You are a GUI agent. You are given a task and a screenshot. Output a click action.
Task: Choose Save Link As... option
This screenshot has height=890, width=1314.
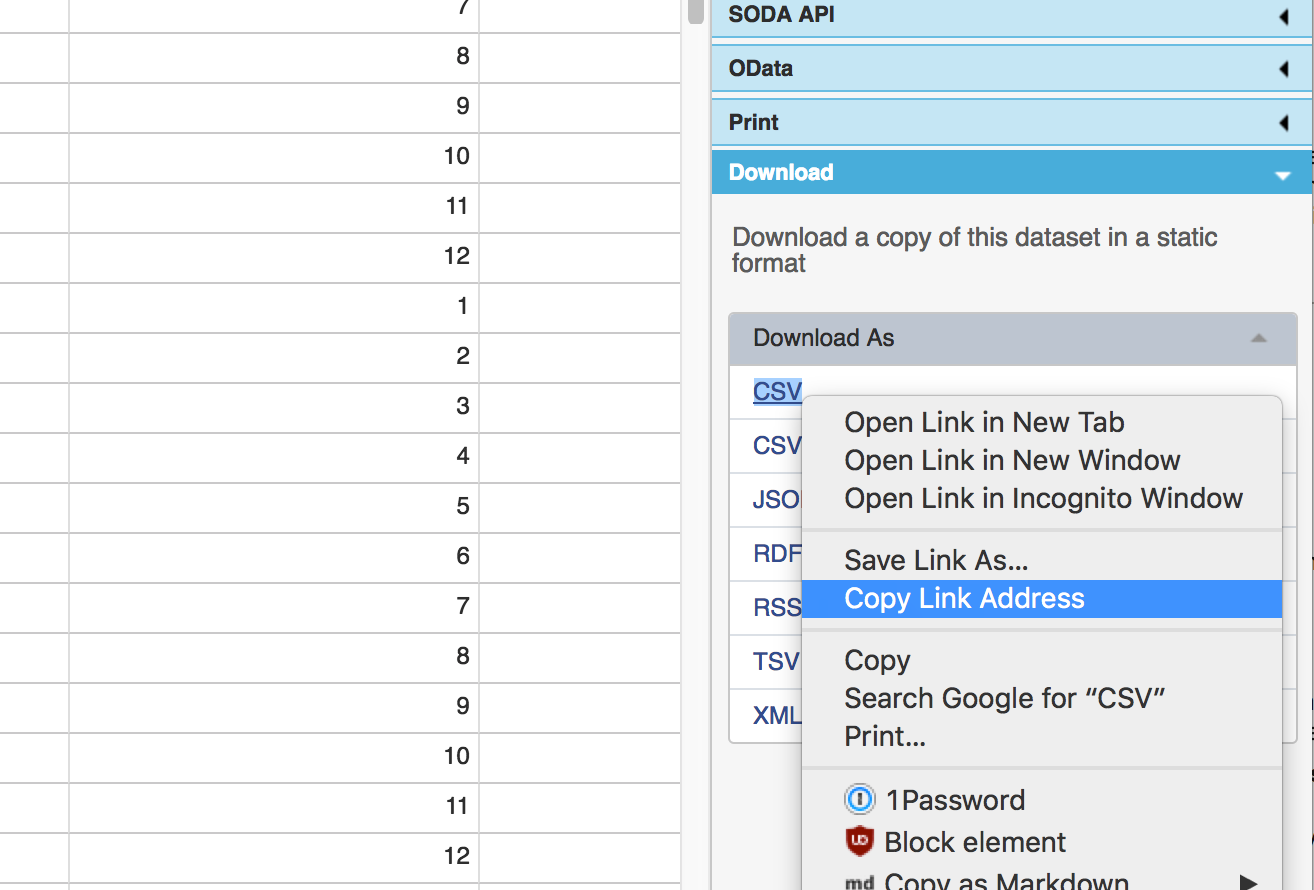936,561
